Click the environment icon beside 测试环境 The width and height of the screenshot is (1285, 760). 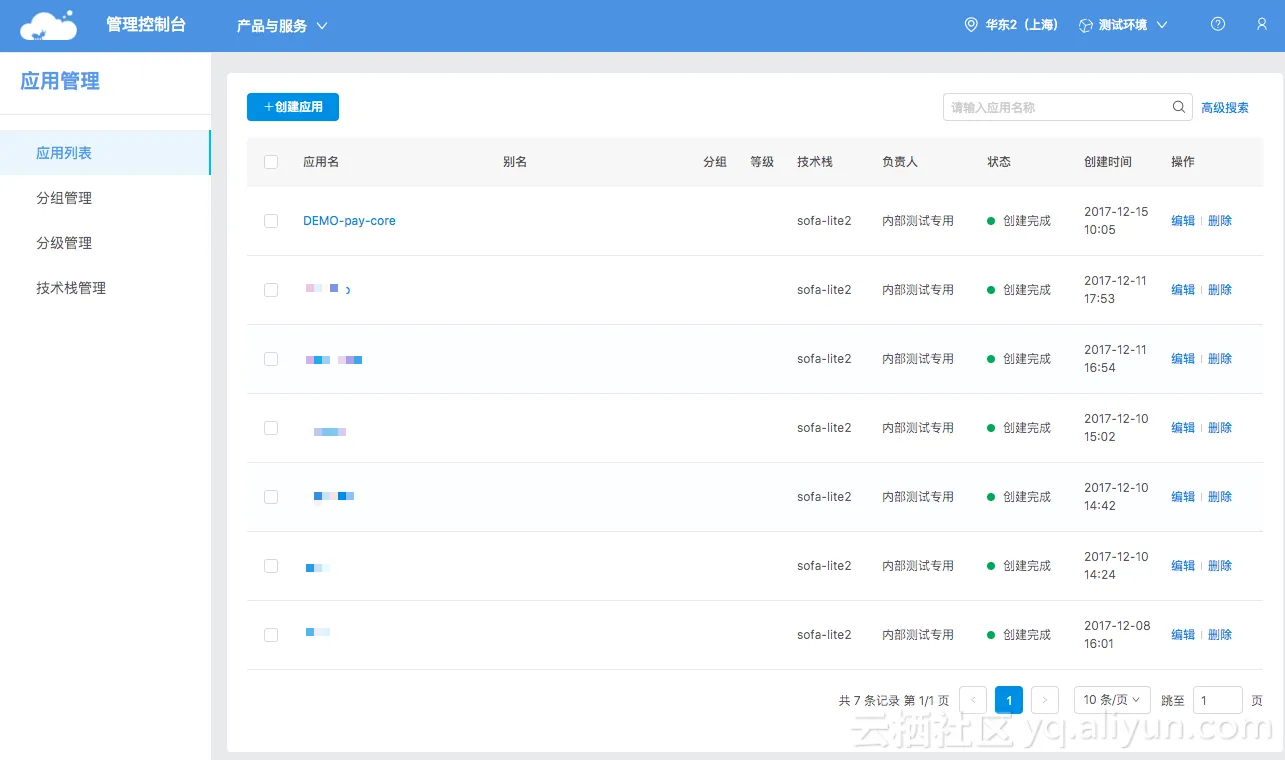coord(1086,25)
